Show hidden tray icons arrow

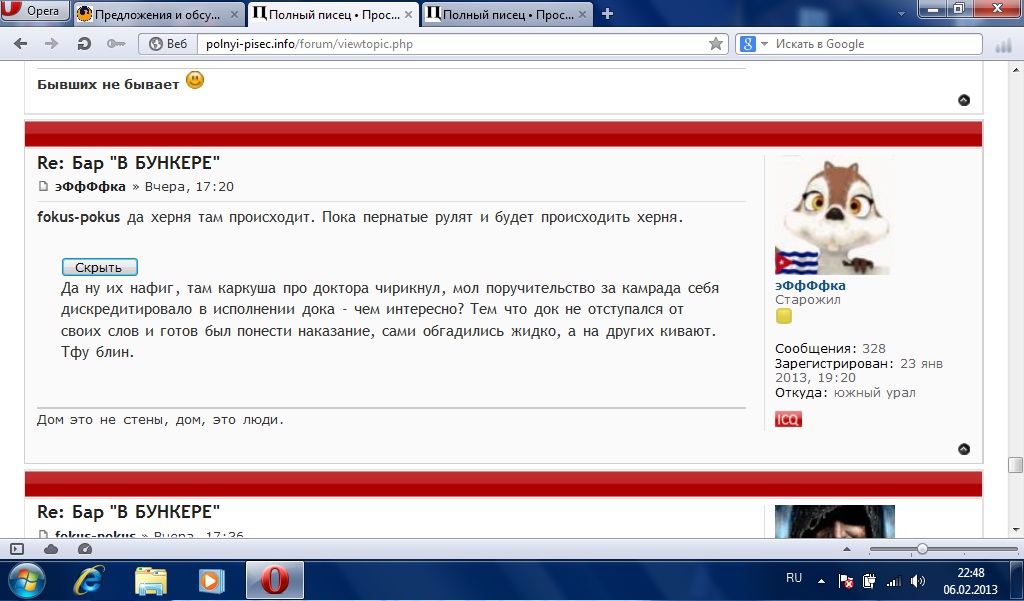(x=822, y=581)
